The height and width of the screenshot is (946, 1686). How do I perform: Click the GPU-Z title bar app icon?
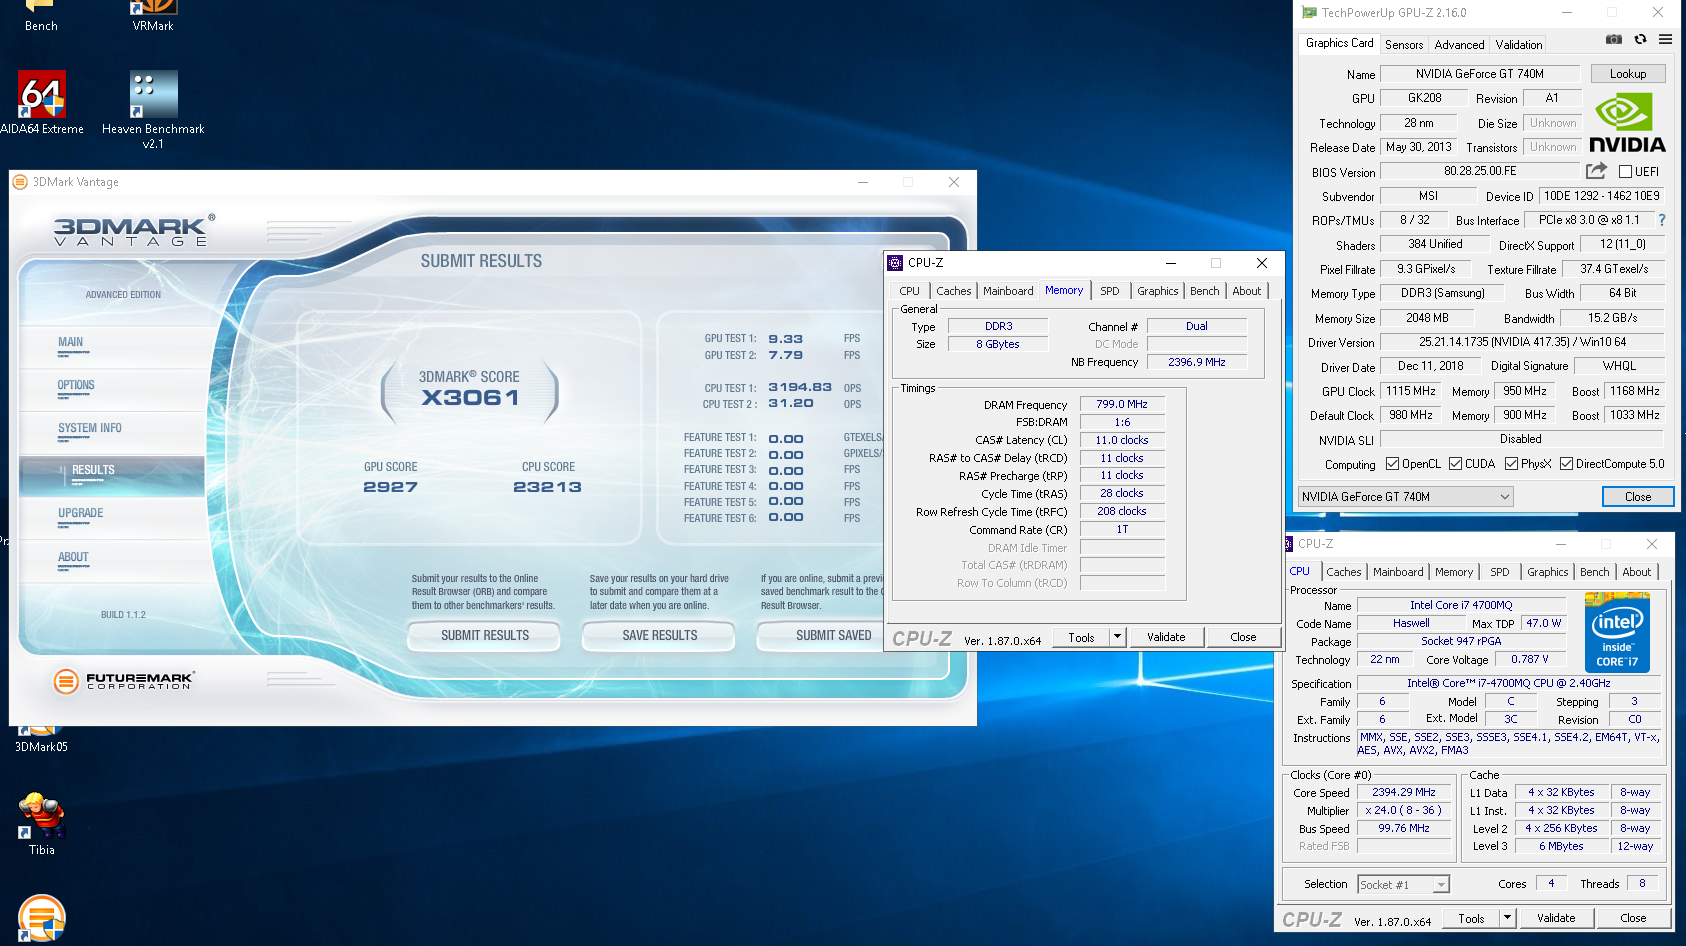[x=1309, y=13]
